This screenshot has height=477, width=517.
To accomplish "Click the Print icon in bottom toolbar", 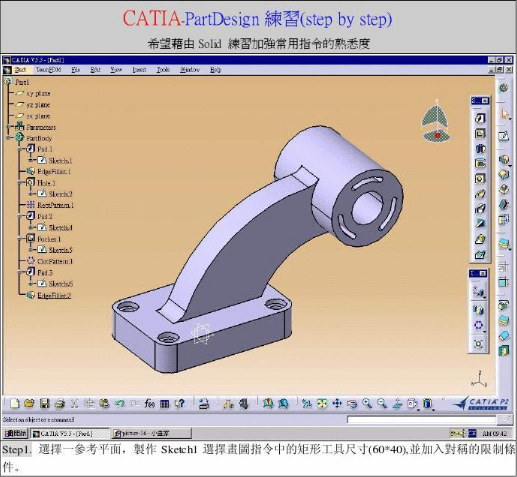I will (x=60, y=404).
